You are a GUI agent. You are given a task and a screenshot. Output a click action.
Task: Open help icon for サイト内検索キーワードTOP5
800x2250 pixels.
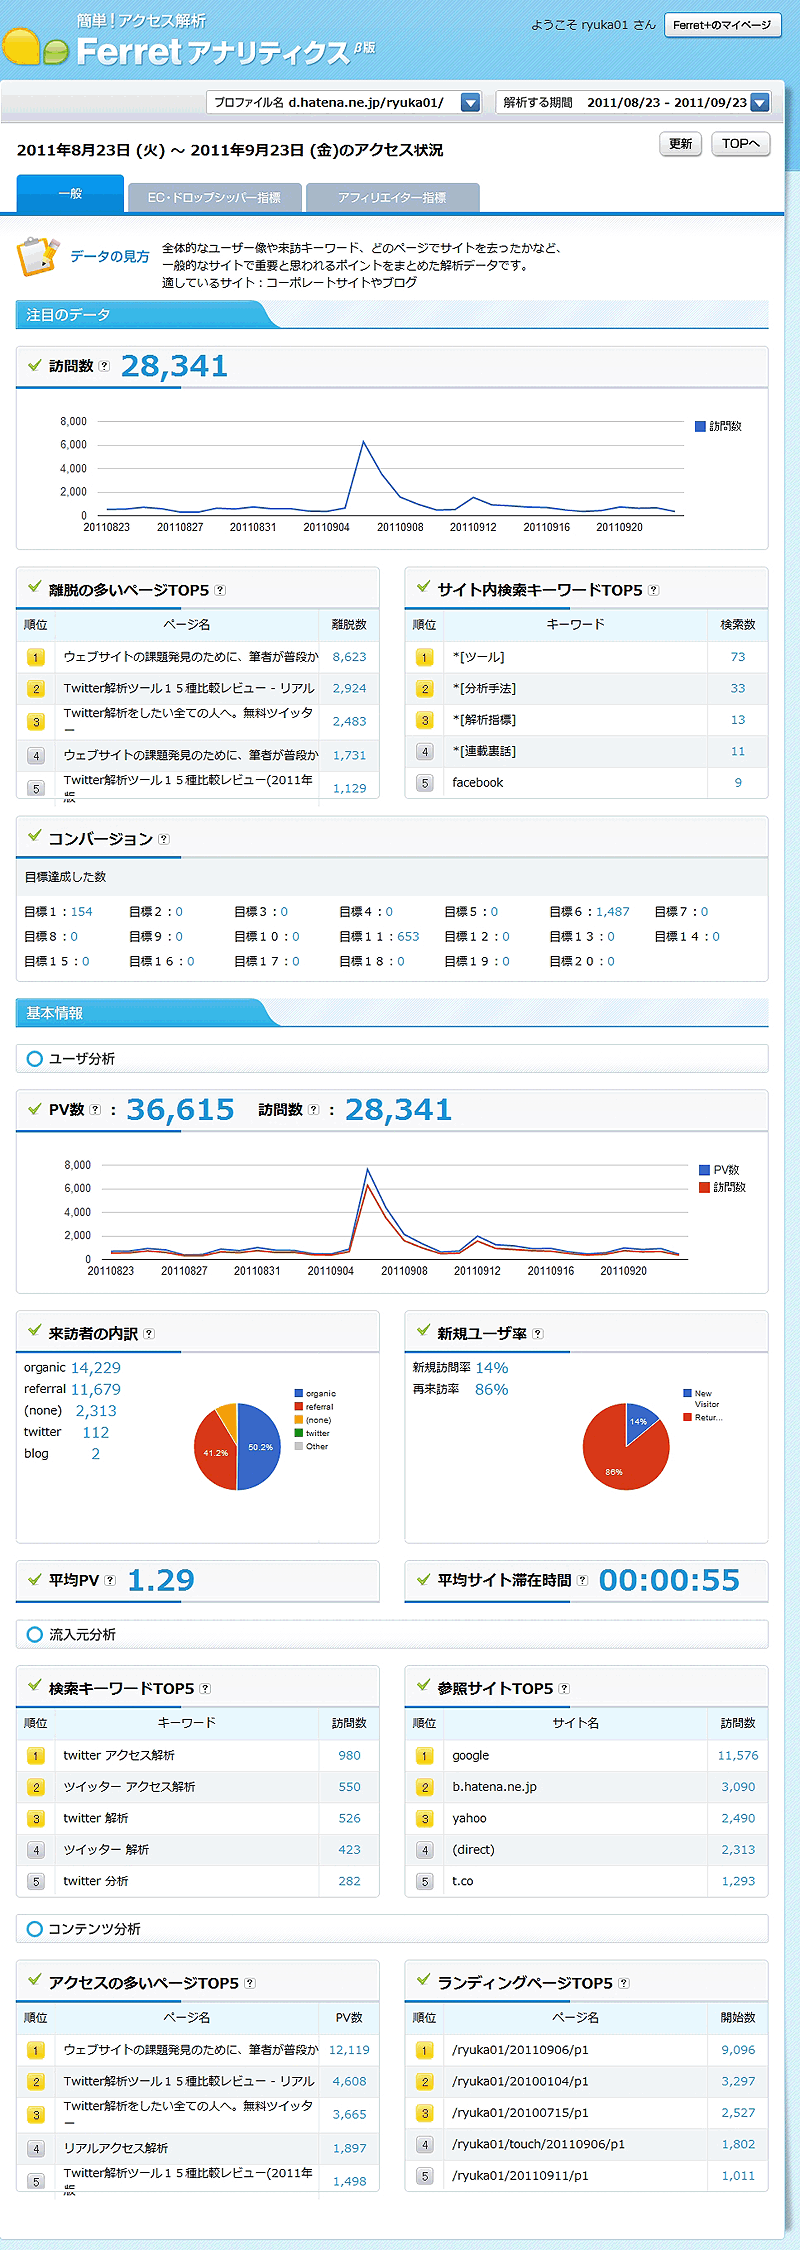click(653, 590)
